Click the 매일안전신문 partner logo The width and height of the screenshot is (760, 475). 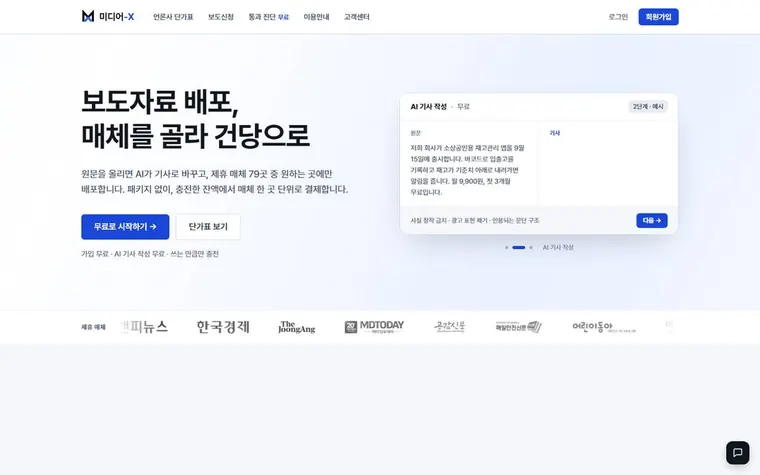518,327
